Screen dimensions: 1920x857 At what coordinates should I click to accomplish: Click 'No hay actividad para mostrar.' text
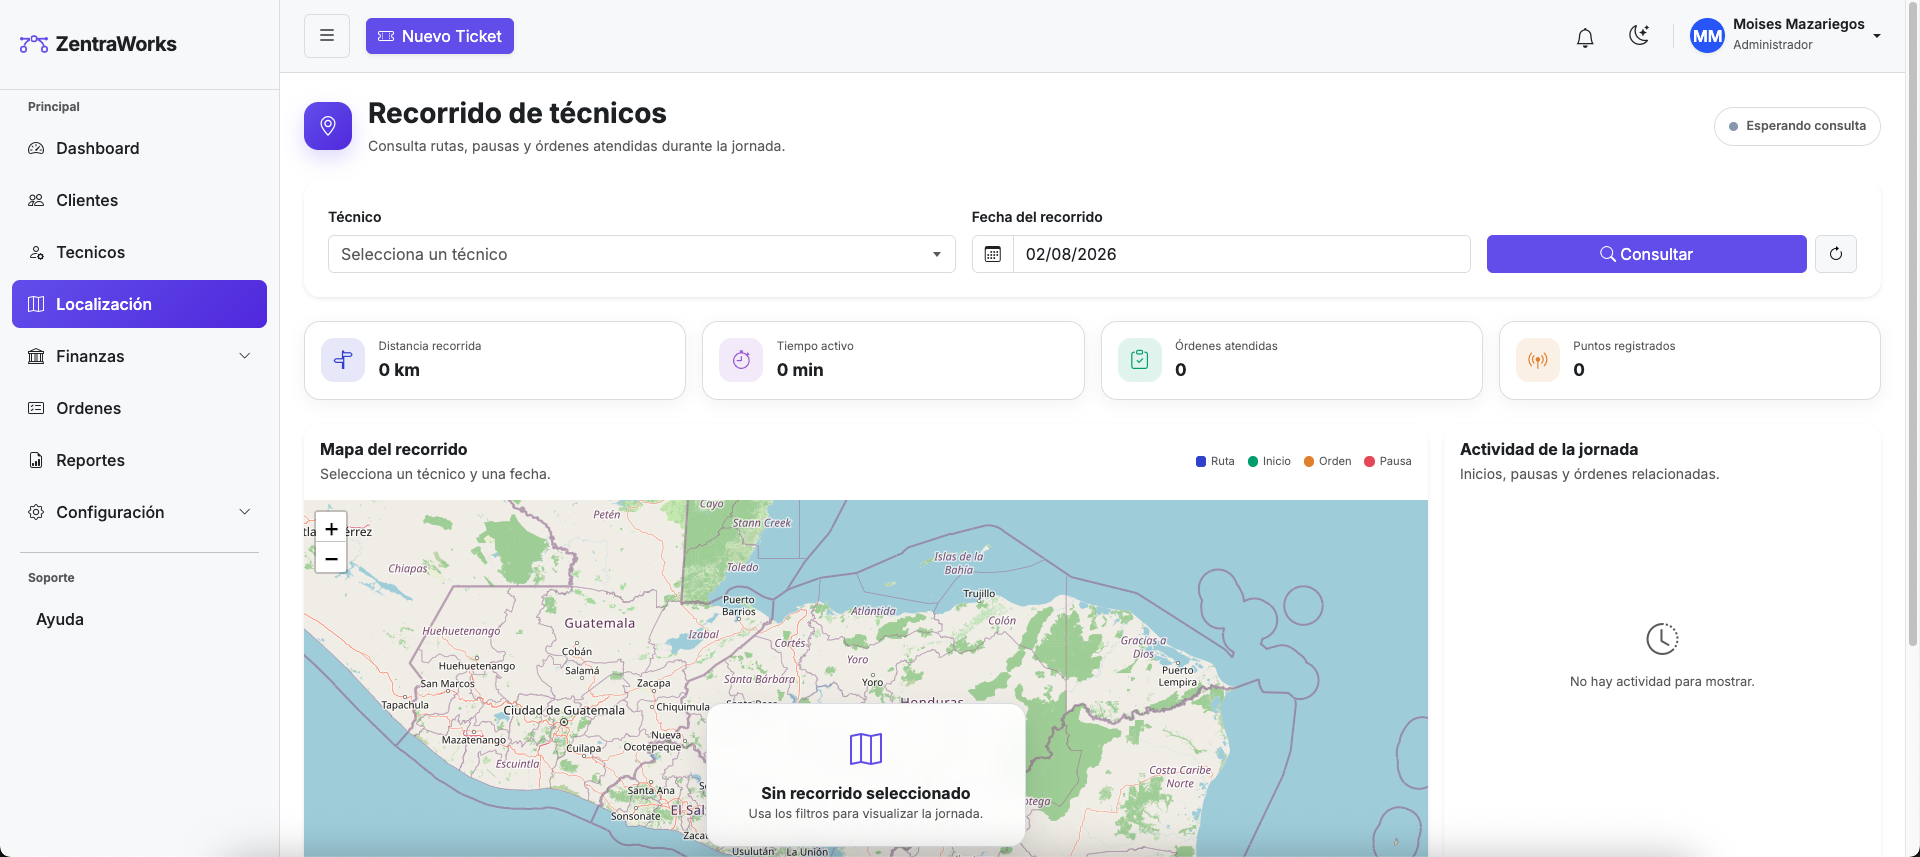1662,682
